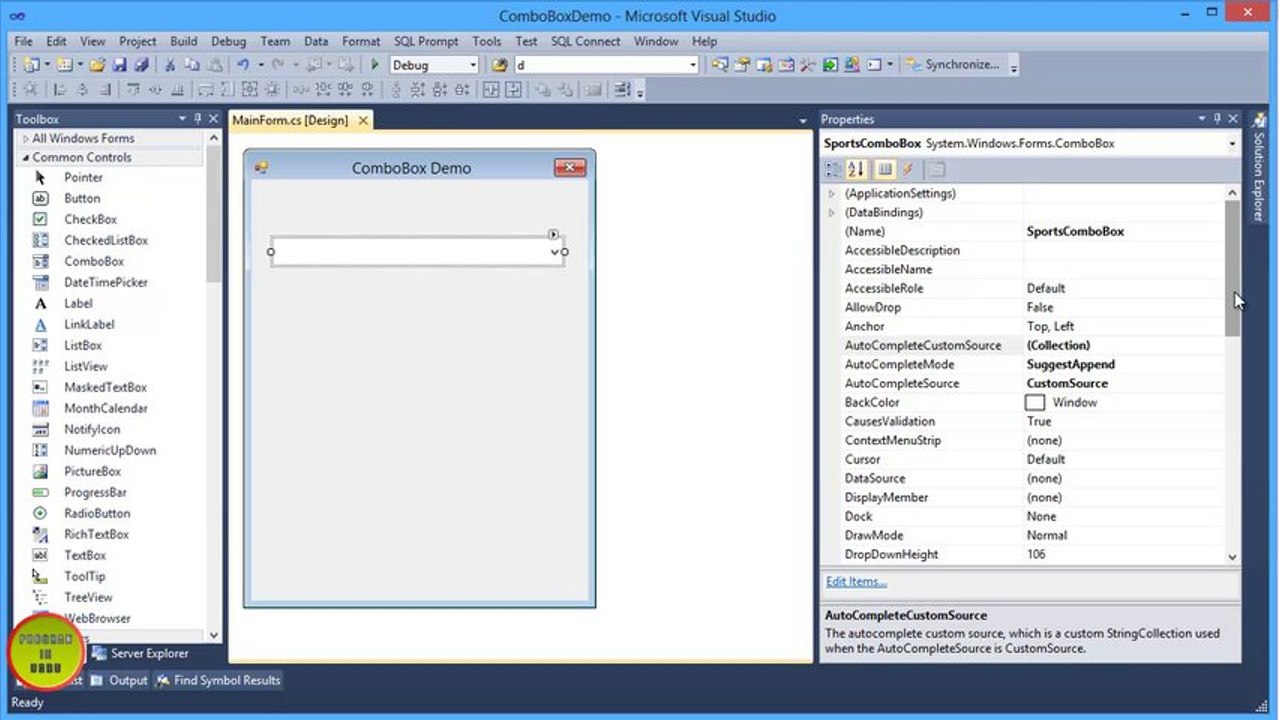The image size is (1279, 720).
Task: Click the Save All toolbar icon
Action: [x=141, y=65]
